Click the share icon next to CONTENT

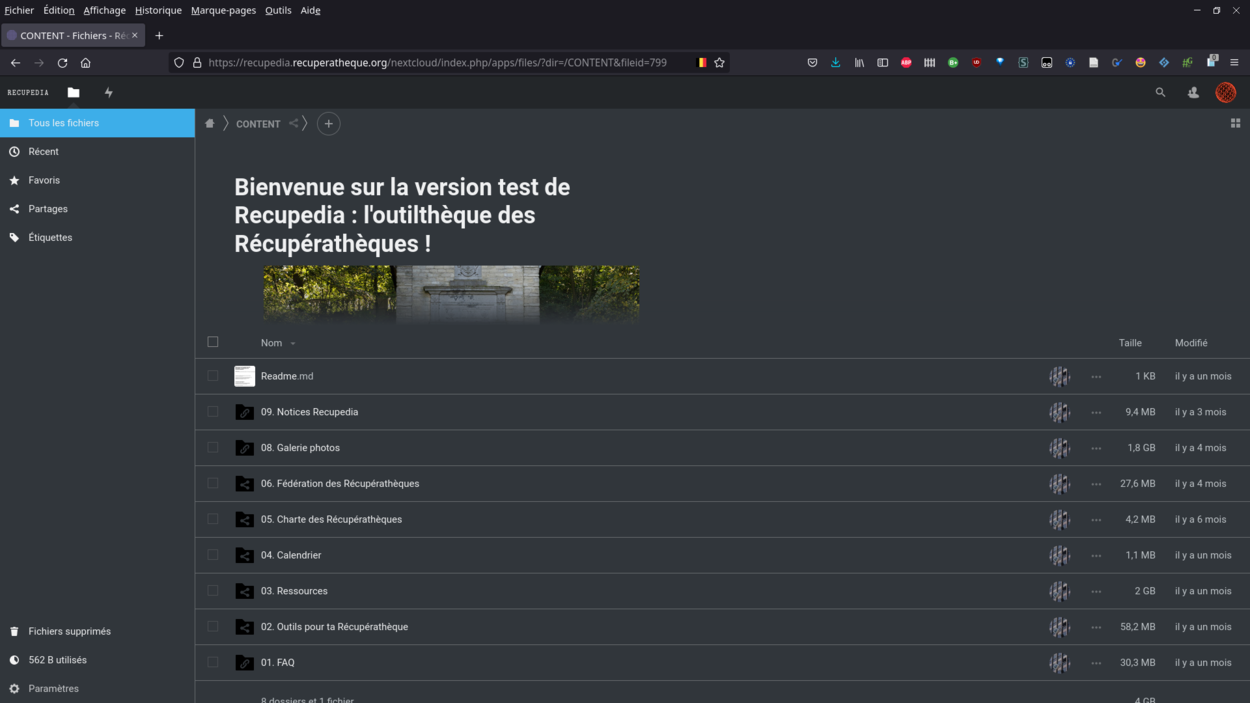(x=294, y=124)
